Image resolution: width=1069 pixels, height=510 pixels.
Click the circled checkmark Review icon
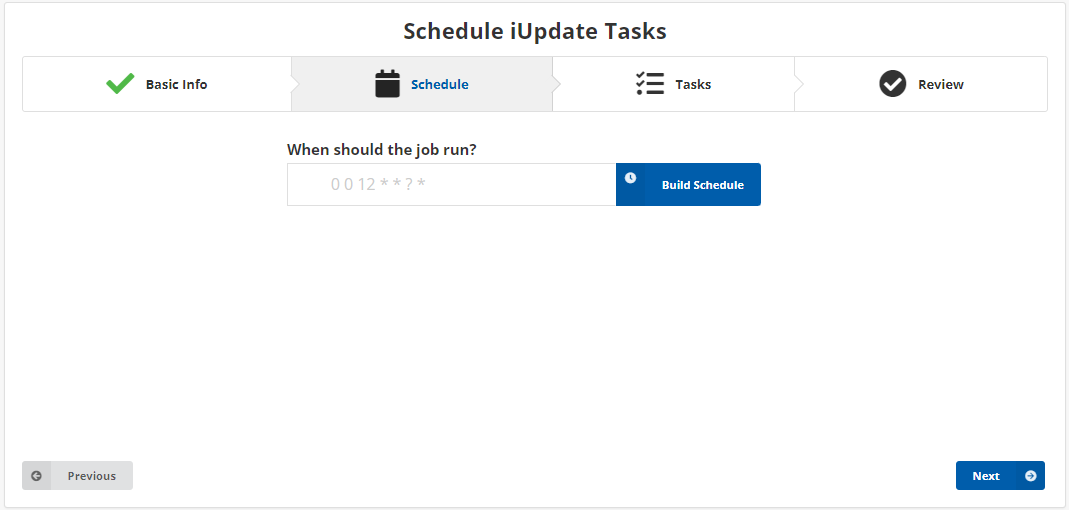892,84
